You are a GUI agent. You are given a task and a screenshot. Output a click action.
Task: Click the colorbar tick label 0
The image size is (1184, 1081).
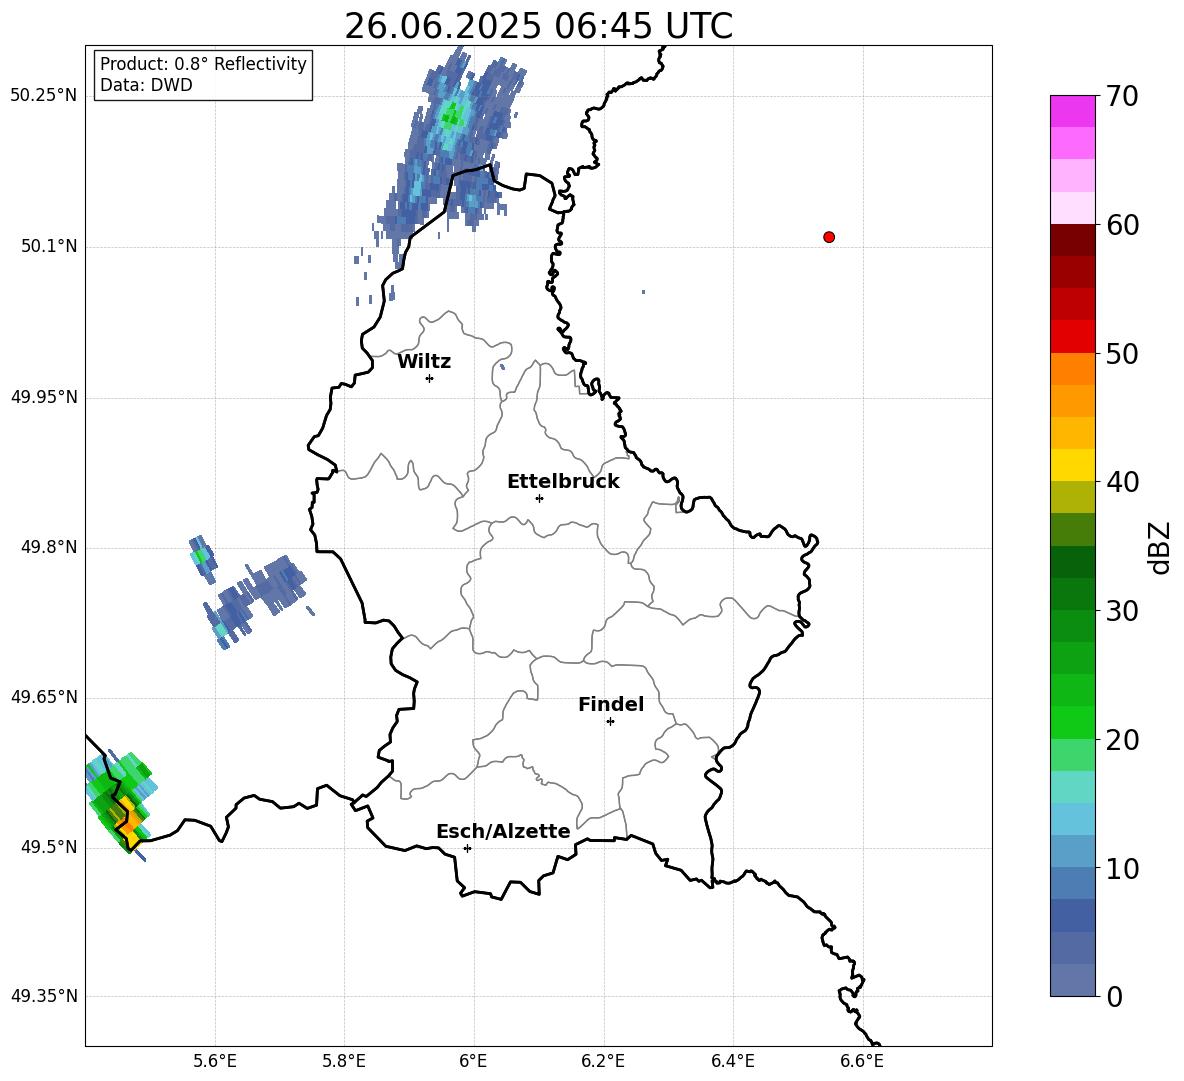pyautogui.click(x=1115, y=996)
